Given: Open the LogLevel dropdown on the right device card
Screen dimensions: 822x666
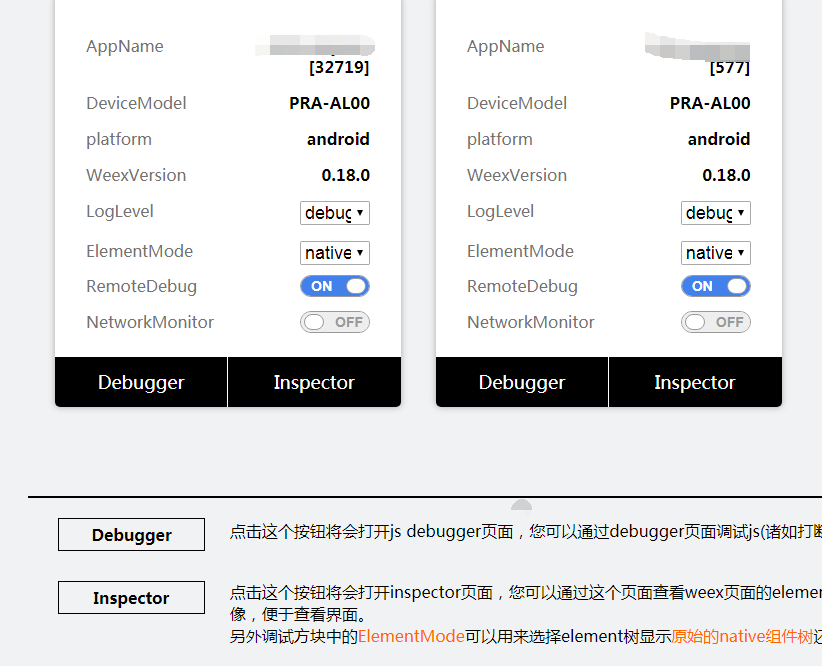Looking at the screenshot, I should 715,212.
